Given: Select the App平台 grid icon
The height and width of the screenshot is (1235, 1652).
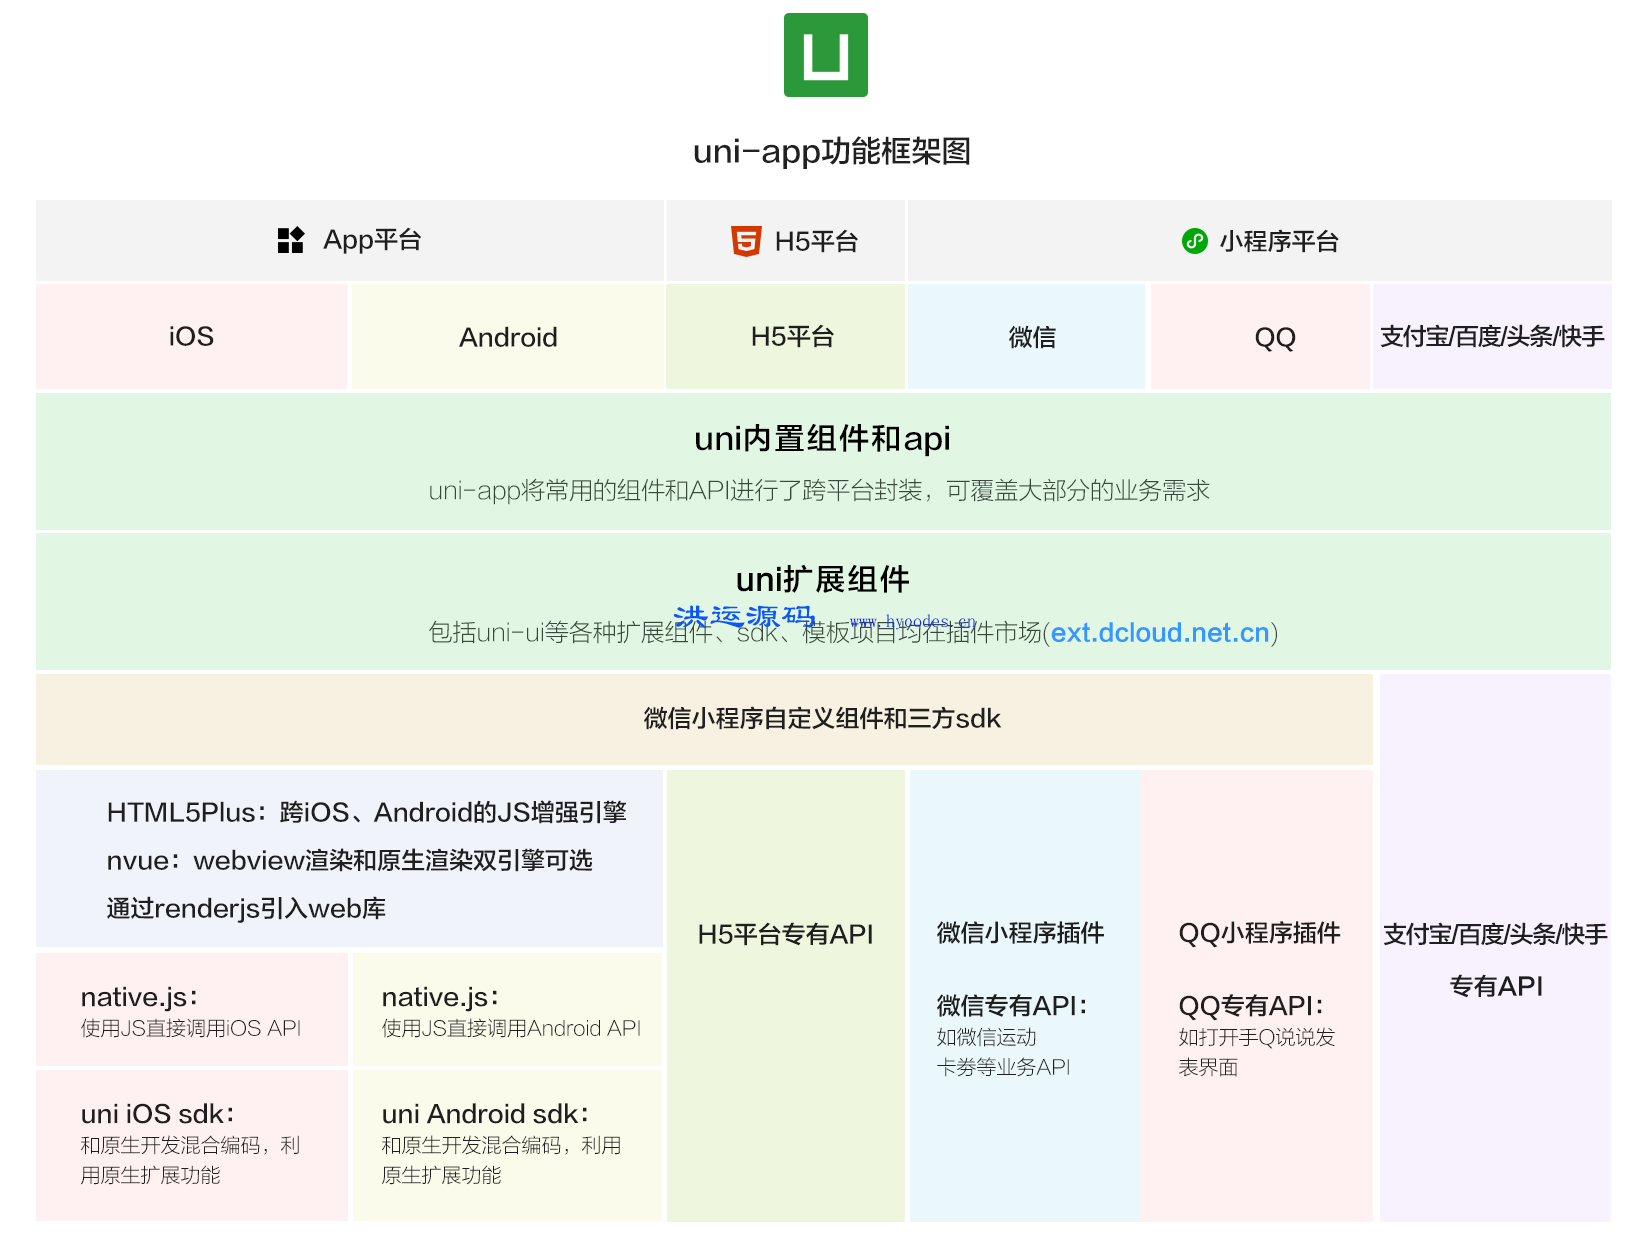Looking at the screenshot, I should [x=290, y=240].
